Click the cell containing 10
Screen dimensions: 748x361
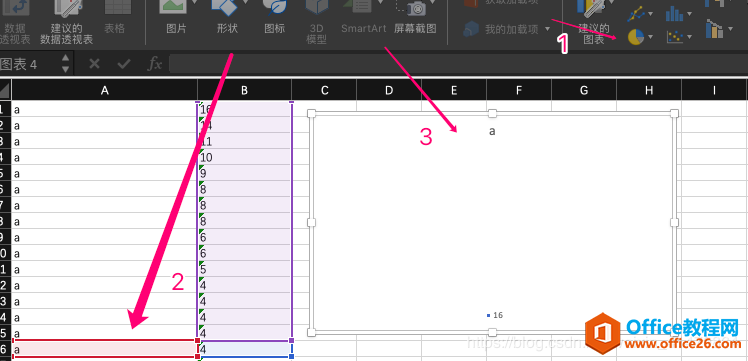(244, 157)
